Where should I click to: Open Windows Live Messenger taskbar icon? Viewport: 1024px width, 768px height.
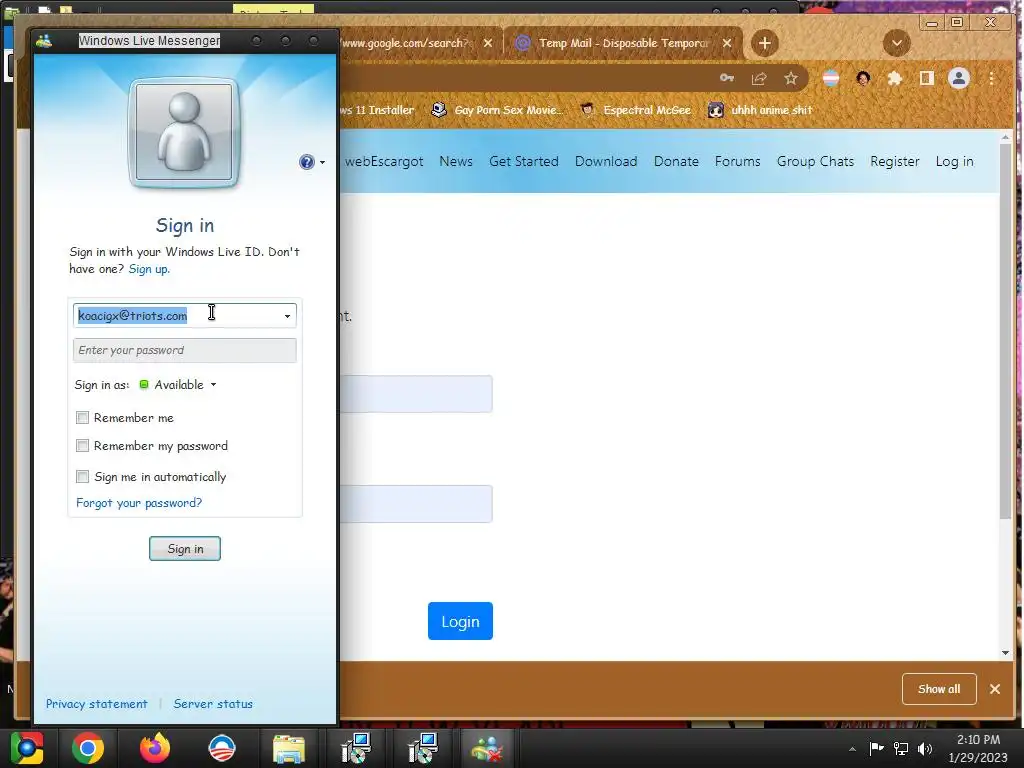487,748
